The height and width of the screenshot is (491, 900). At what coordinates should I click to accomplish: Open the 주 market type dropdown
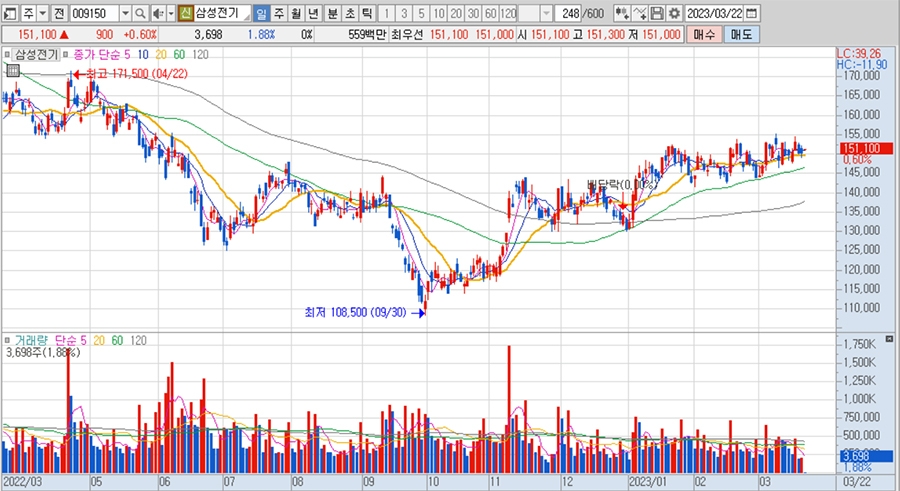[42, 13]
